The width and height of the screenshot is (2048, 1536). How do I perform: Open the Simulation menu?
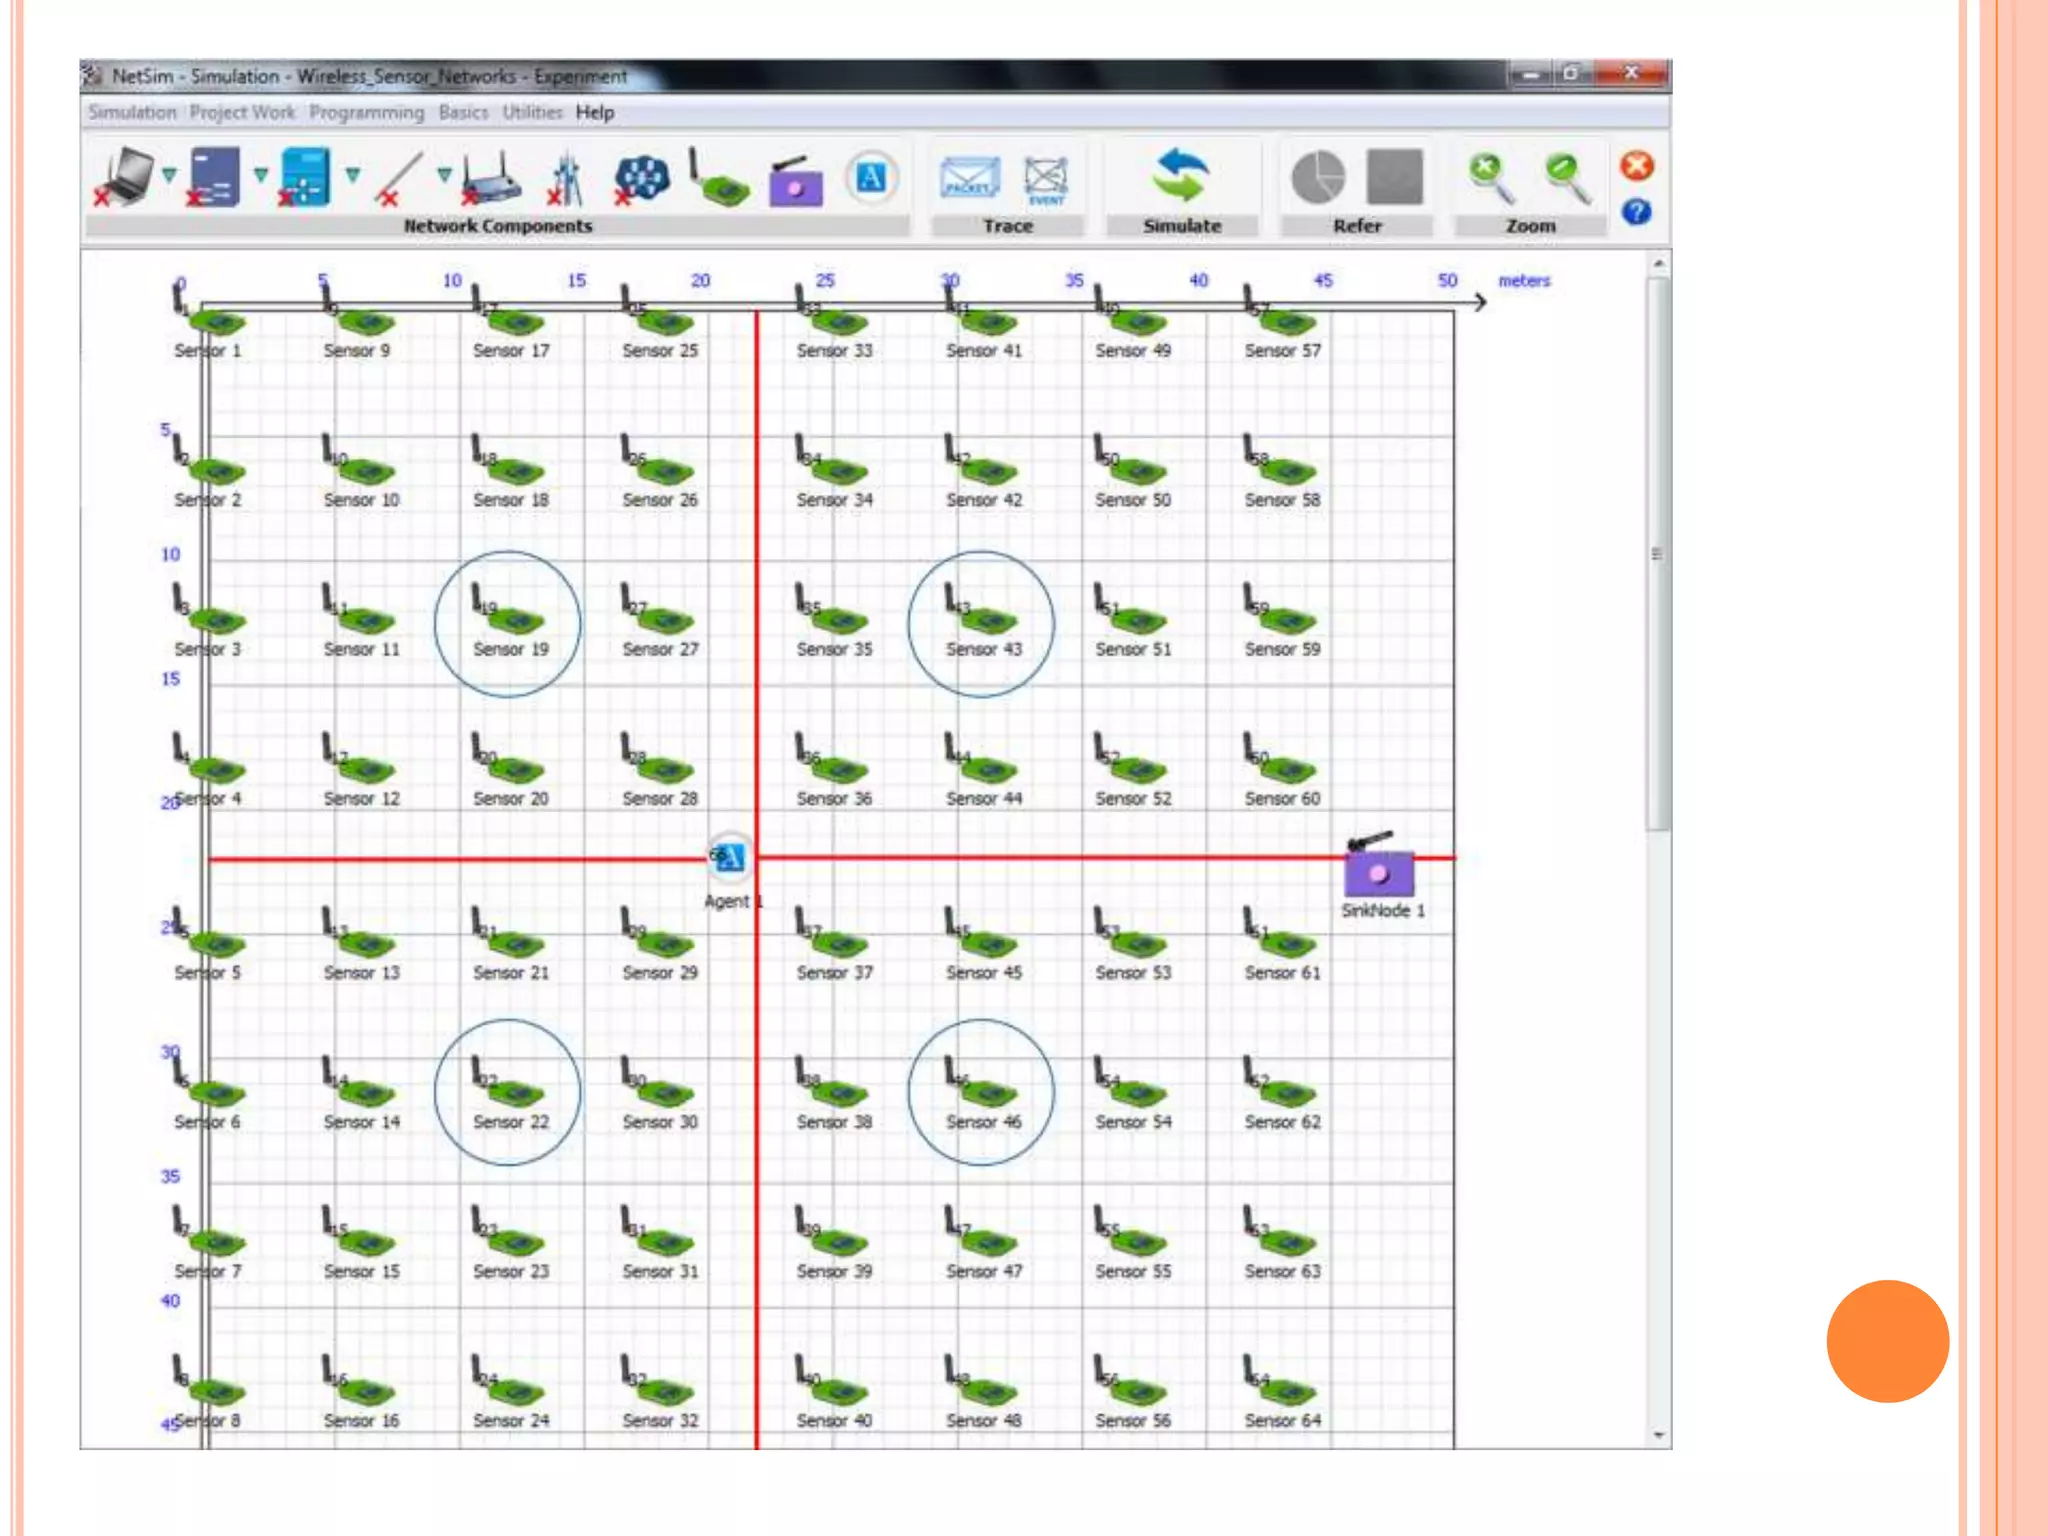click(132, 113)
